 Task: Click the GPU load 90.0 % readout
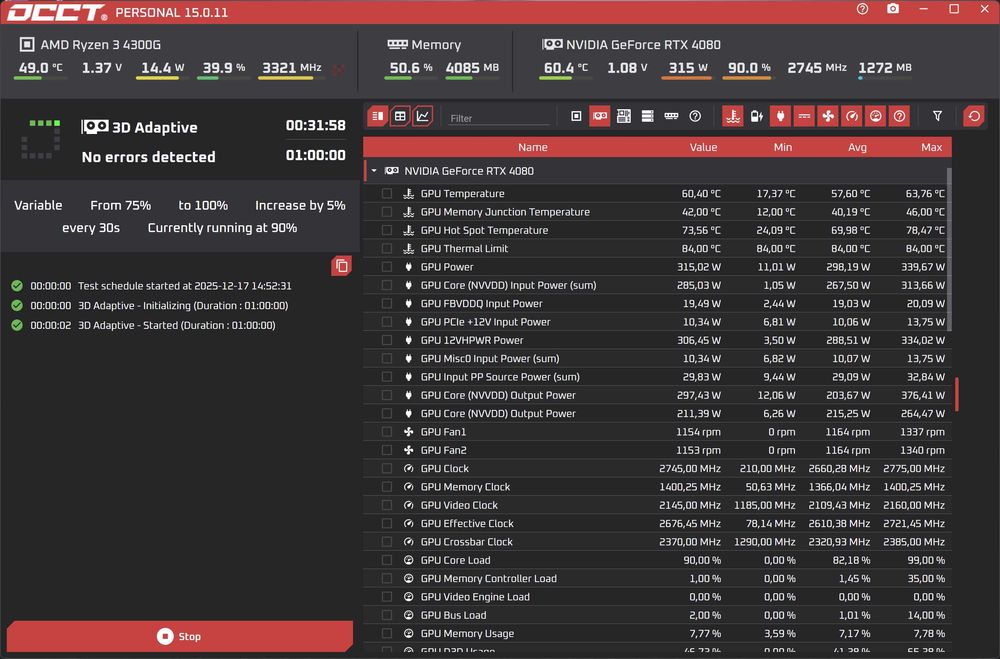point(749,68)
